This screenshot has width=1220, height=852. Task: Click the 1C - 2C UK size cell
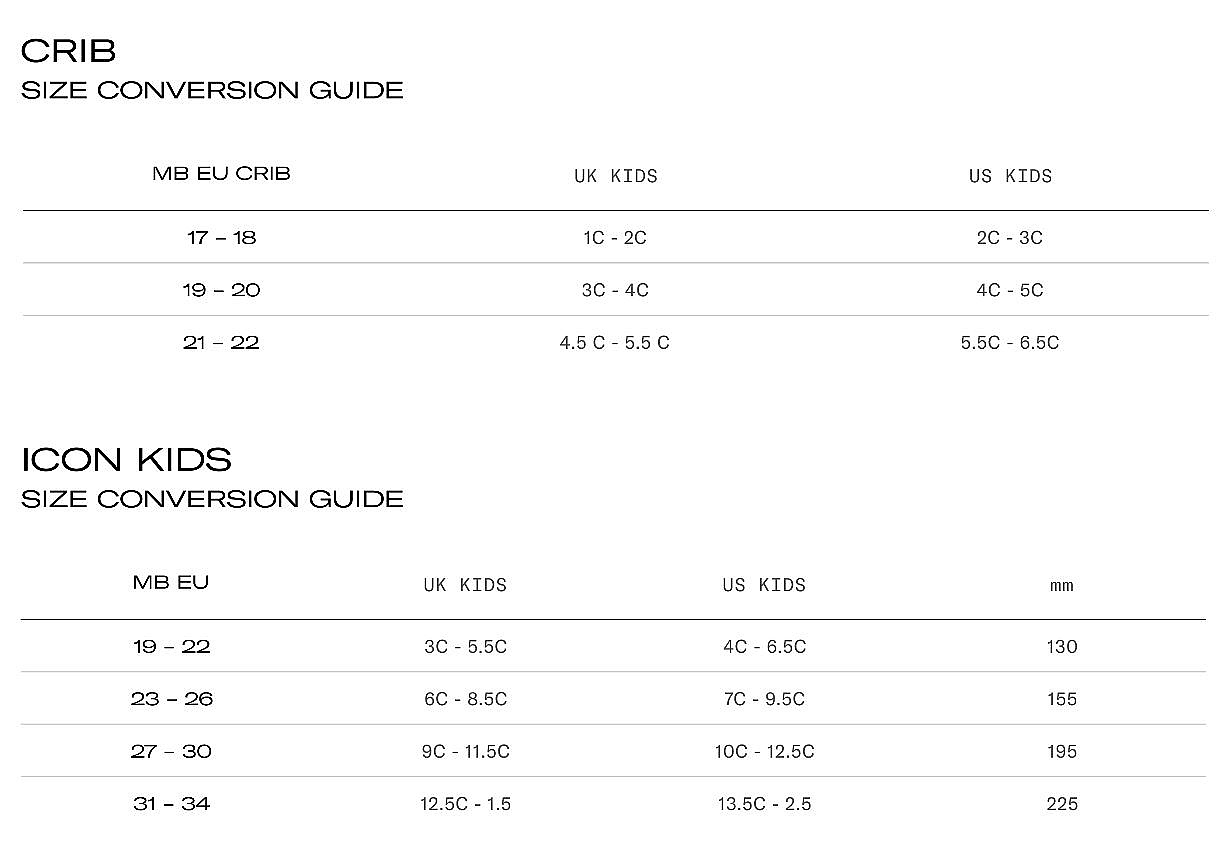pyautogui.click(x=615, y=238)
